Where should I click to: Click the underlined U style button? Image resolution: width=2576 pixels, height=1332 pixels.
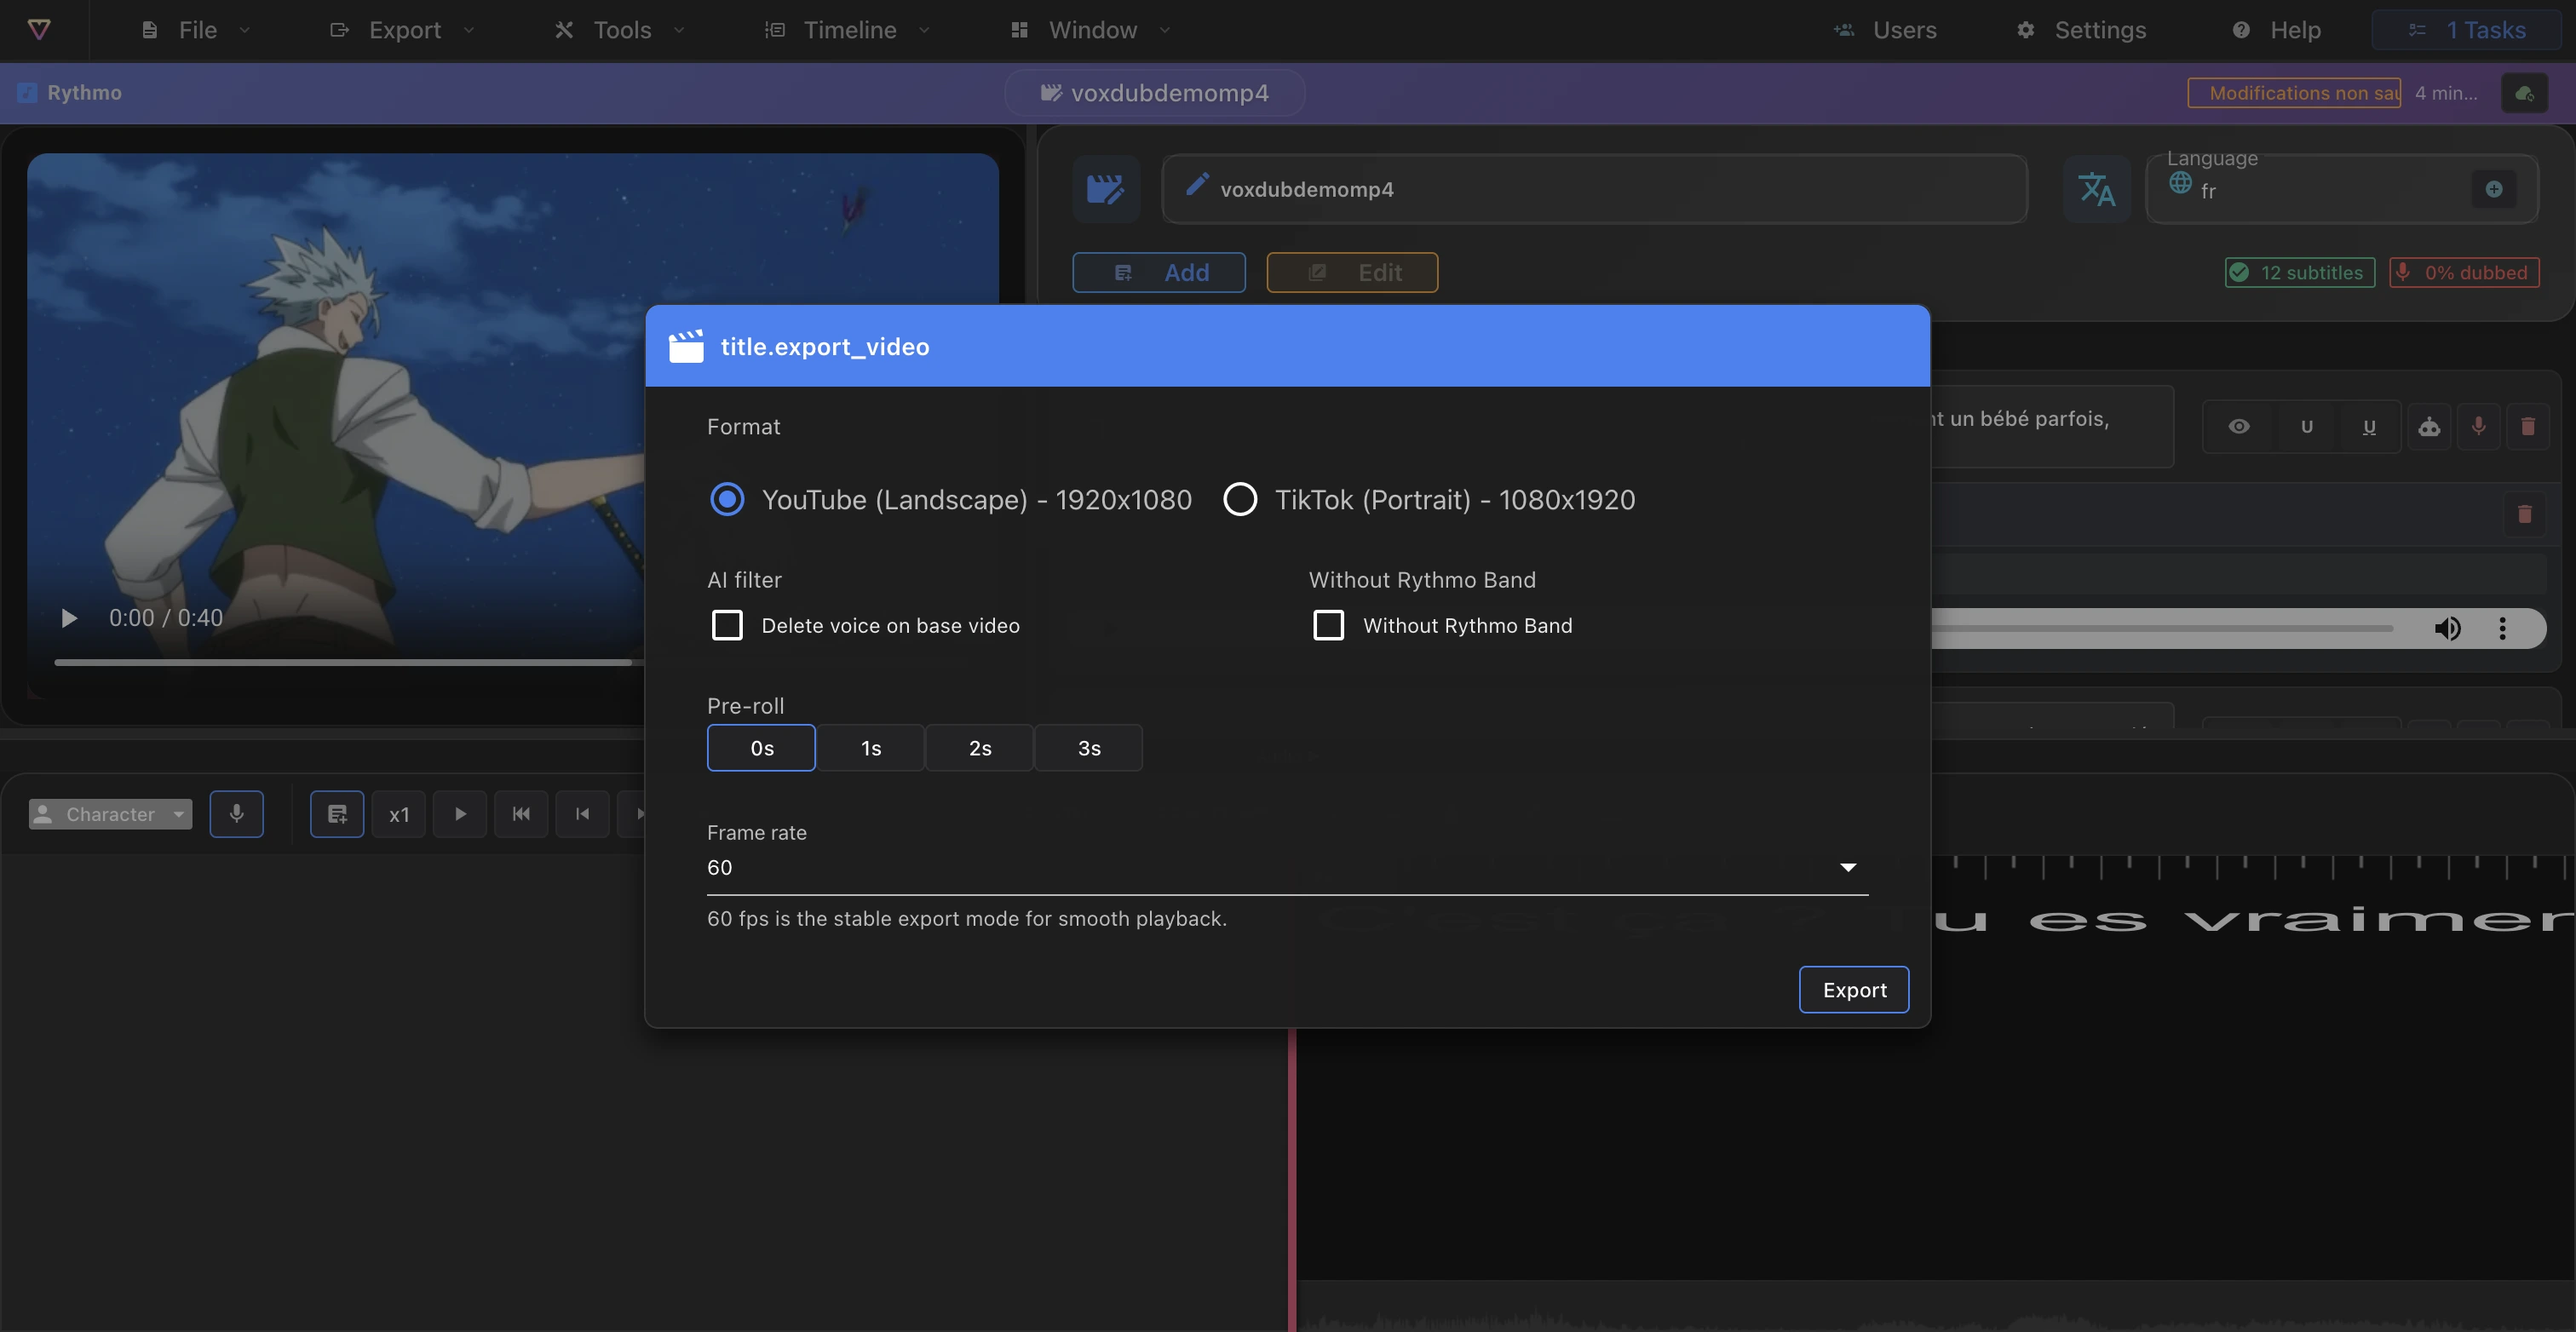click(x=2369, y=427)
